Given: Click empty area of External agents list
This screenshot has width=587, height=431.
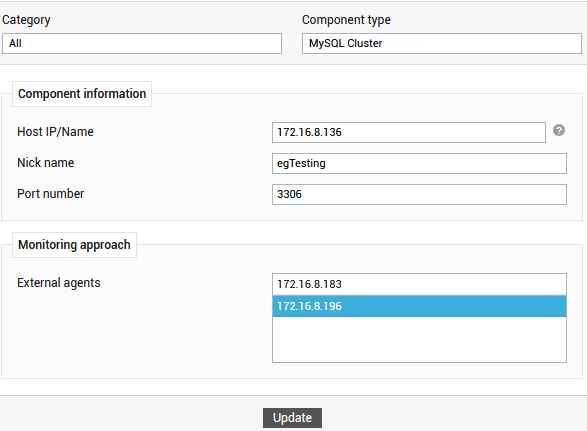Looking at the screenshot, I should [419, 339].
